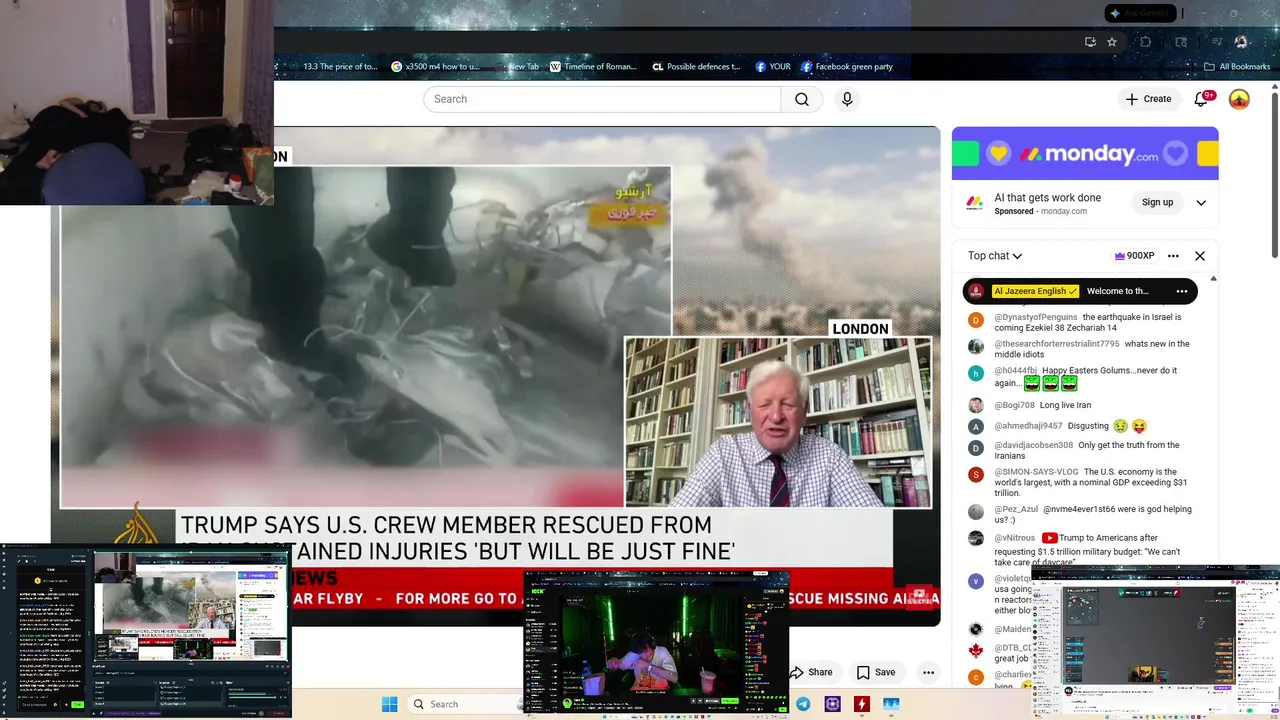Open the YouTube account avatar menu
Screen dimensions: 1280x720
point(1239,99)
